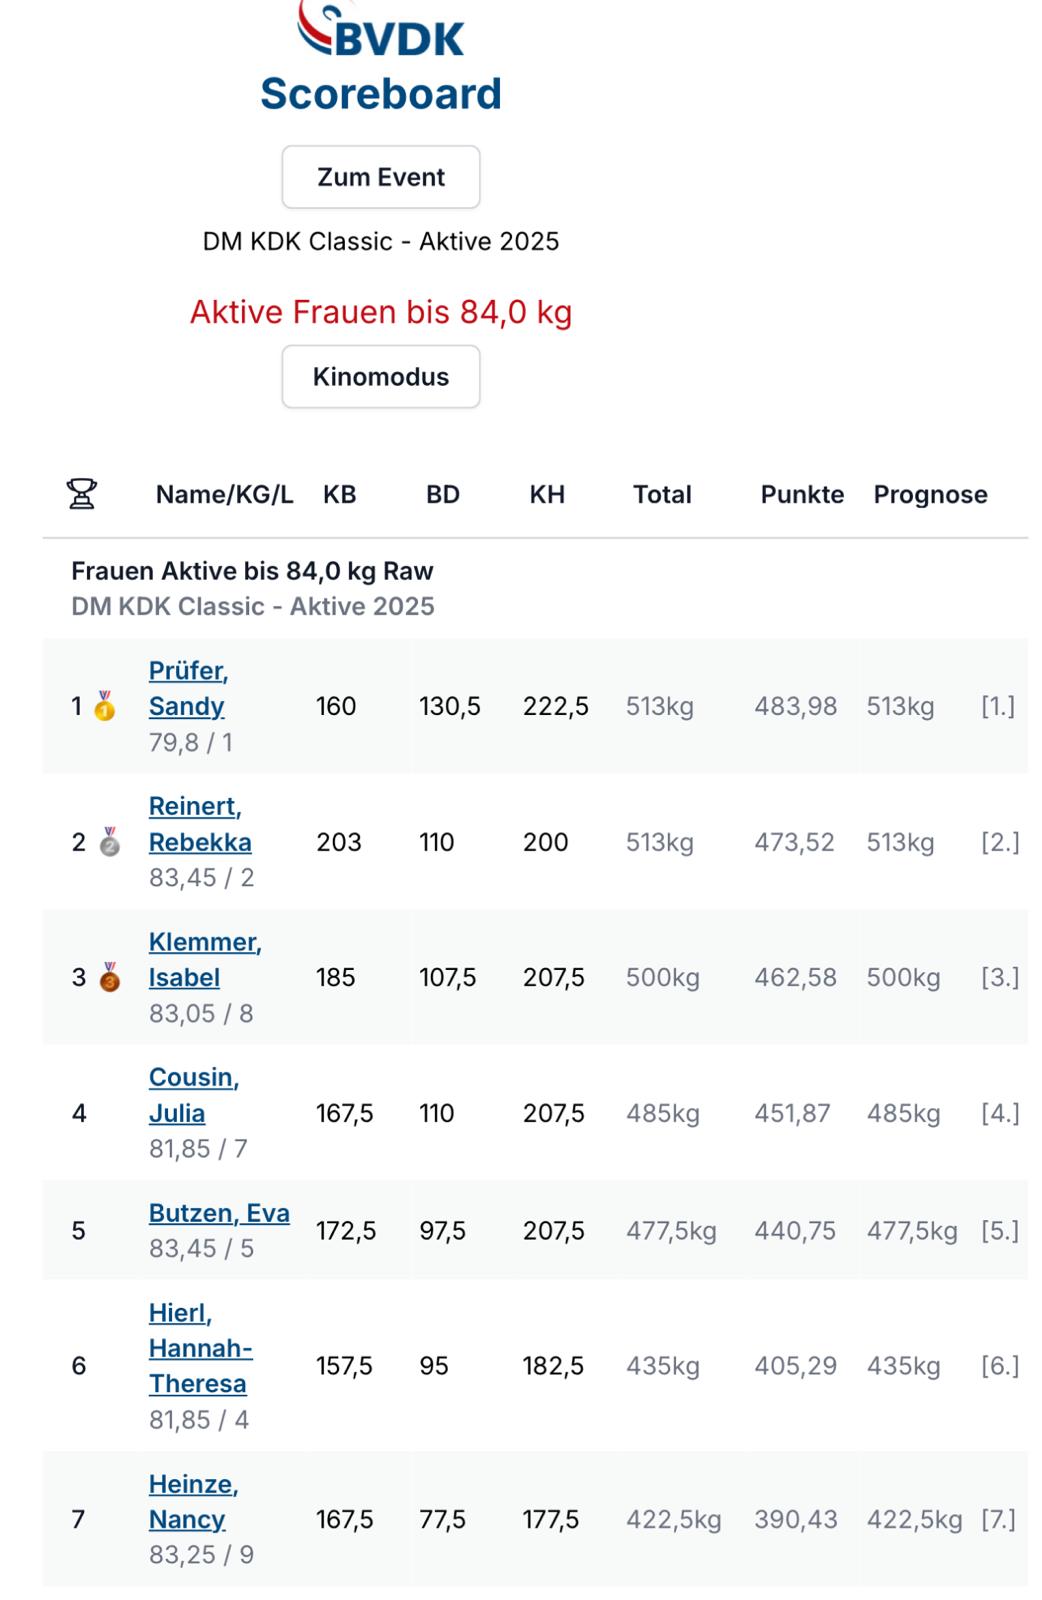Screen dimensions: 1042x1600
Task: Click the bronze medal icon beside rank 3
Action: pyautogui.click(x=110, y=977)
